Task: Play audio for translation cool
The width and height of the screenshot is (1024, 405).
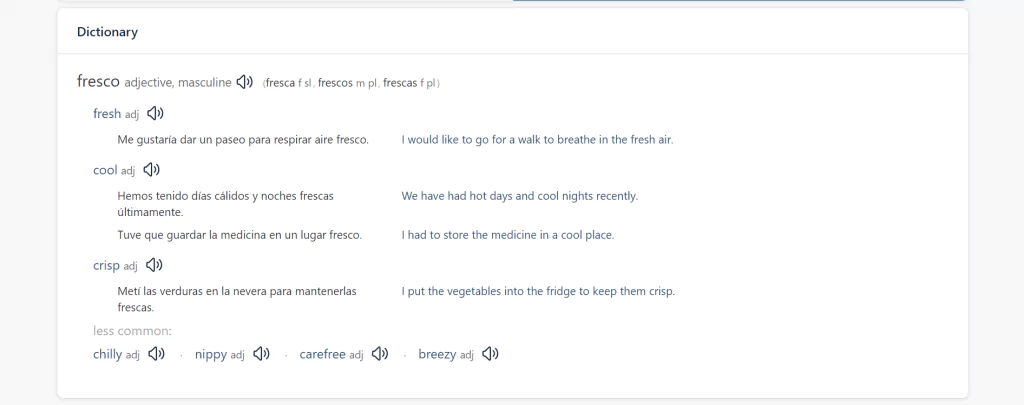Action: (152, 170)
